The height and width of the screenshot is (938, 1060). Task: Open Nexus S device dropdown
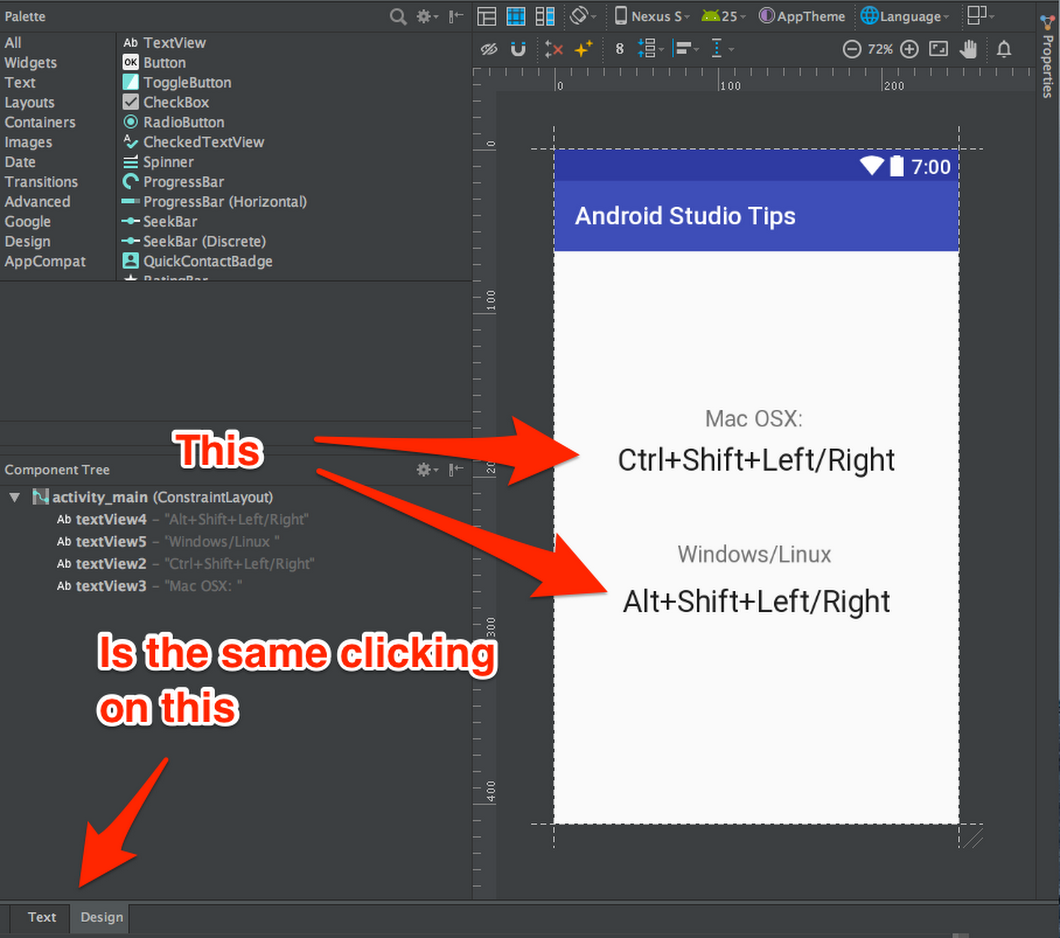(x=652, y=16)
